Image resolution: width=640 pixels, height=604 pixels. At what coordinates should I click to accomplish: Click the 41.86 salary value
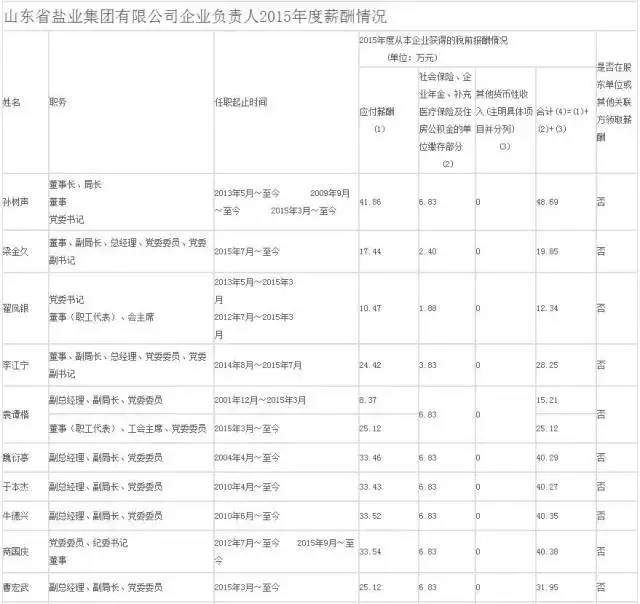click(x=372, y=201)
